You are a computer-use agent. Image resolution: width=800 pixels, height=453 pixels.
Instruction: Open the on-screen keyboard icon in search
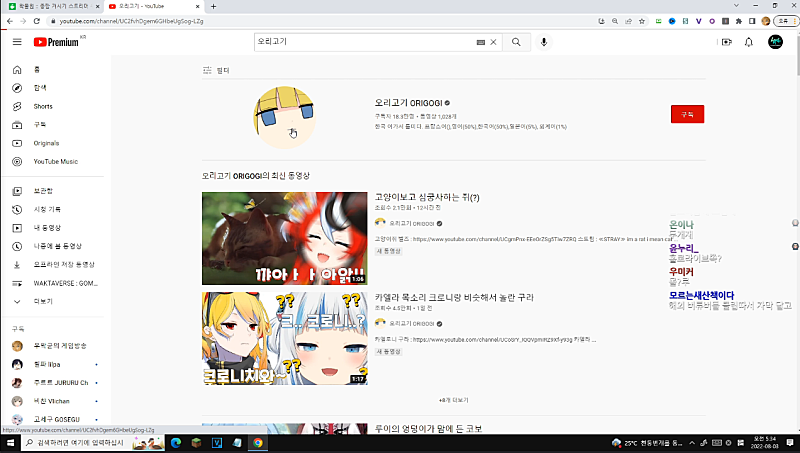481,42
